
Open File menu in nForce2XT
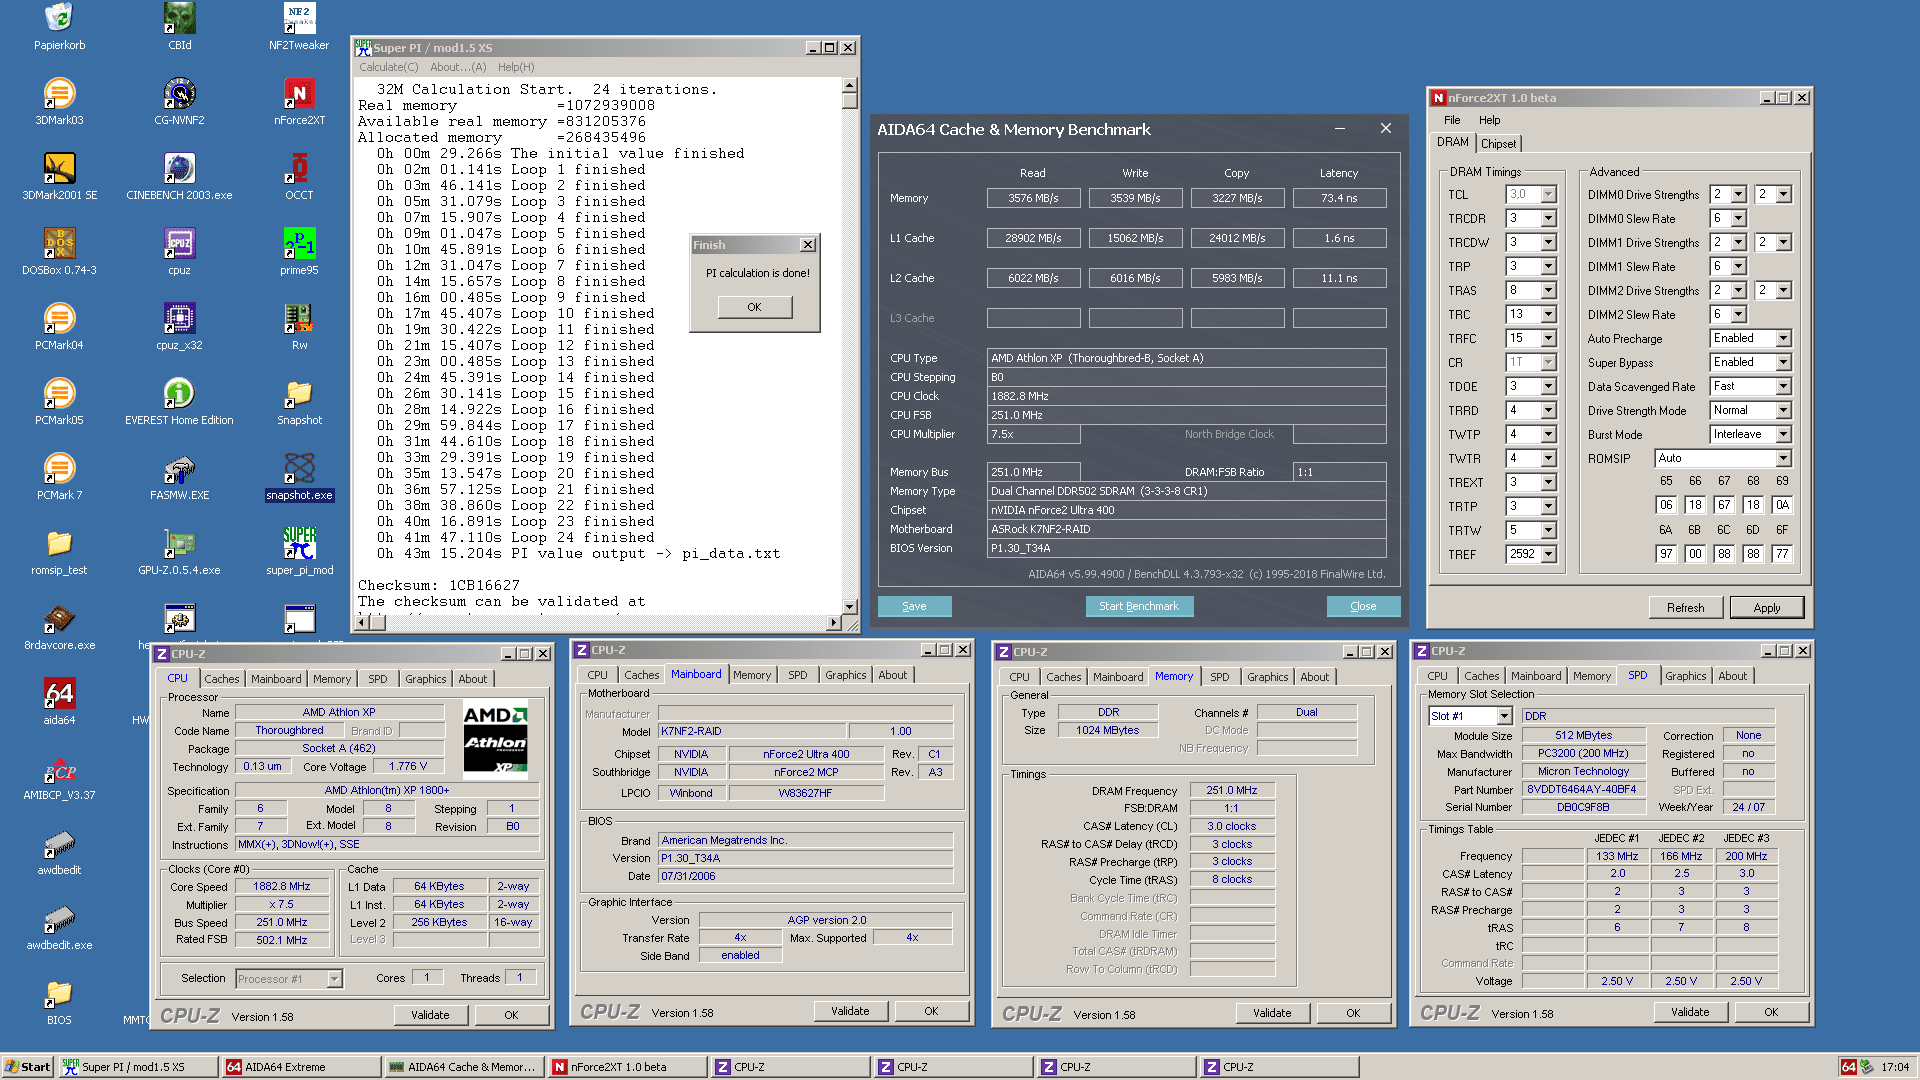[1452, 120]
